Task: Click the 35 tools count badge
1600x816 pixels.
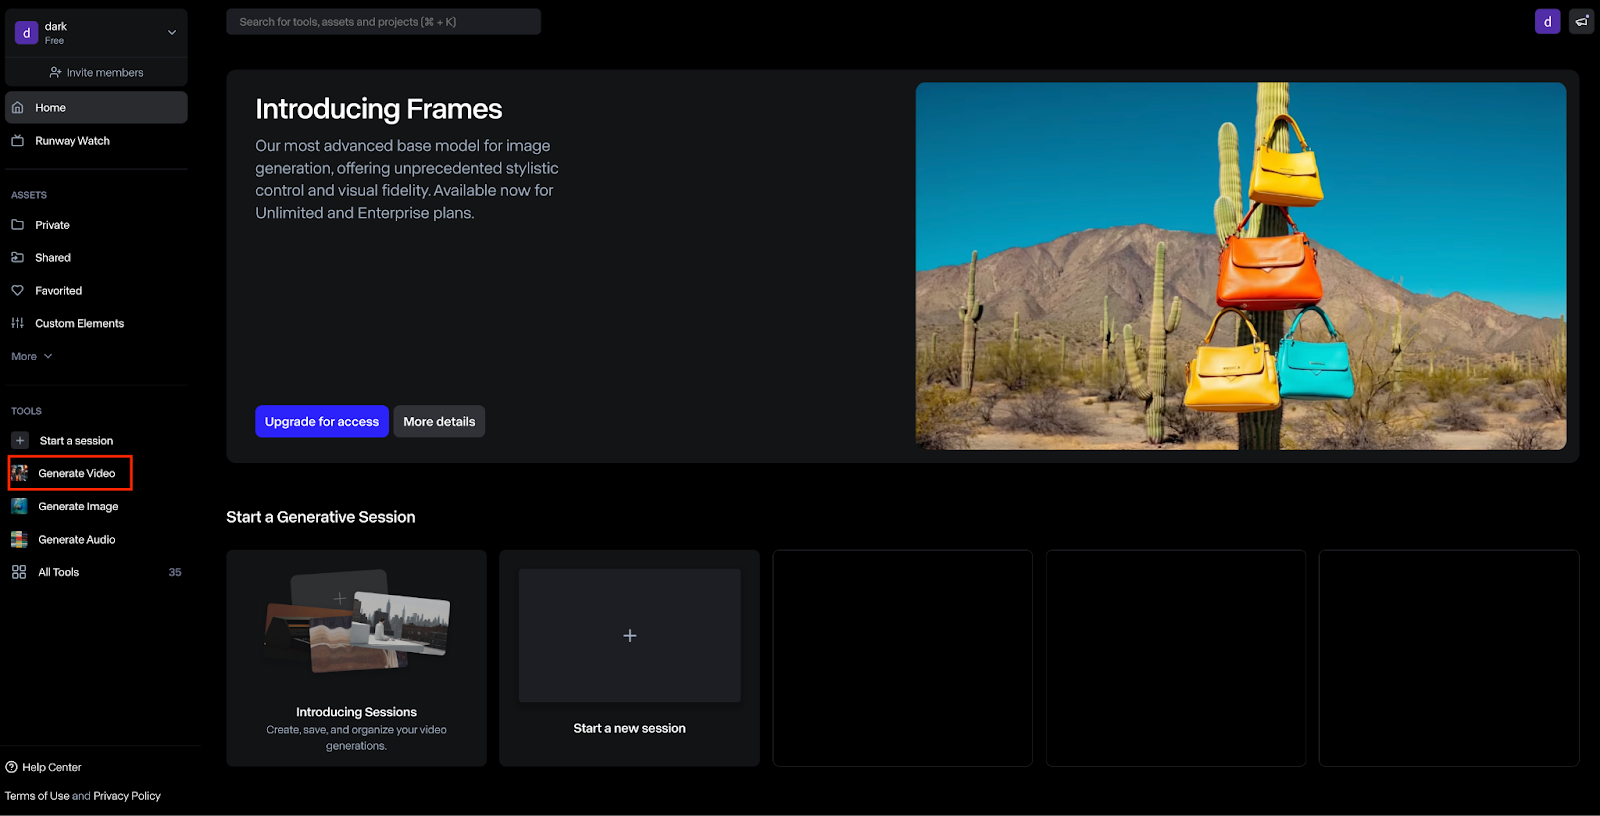Action: (x=175, y=573)
